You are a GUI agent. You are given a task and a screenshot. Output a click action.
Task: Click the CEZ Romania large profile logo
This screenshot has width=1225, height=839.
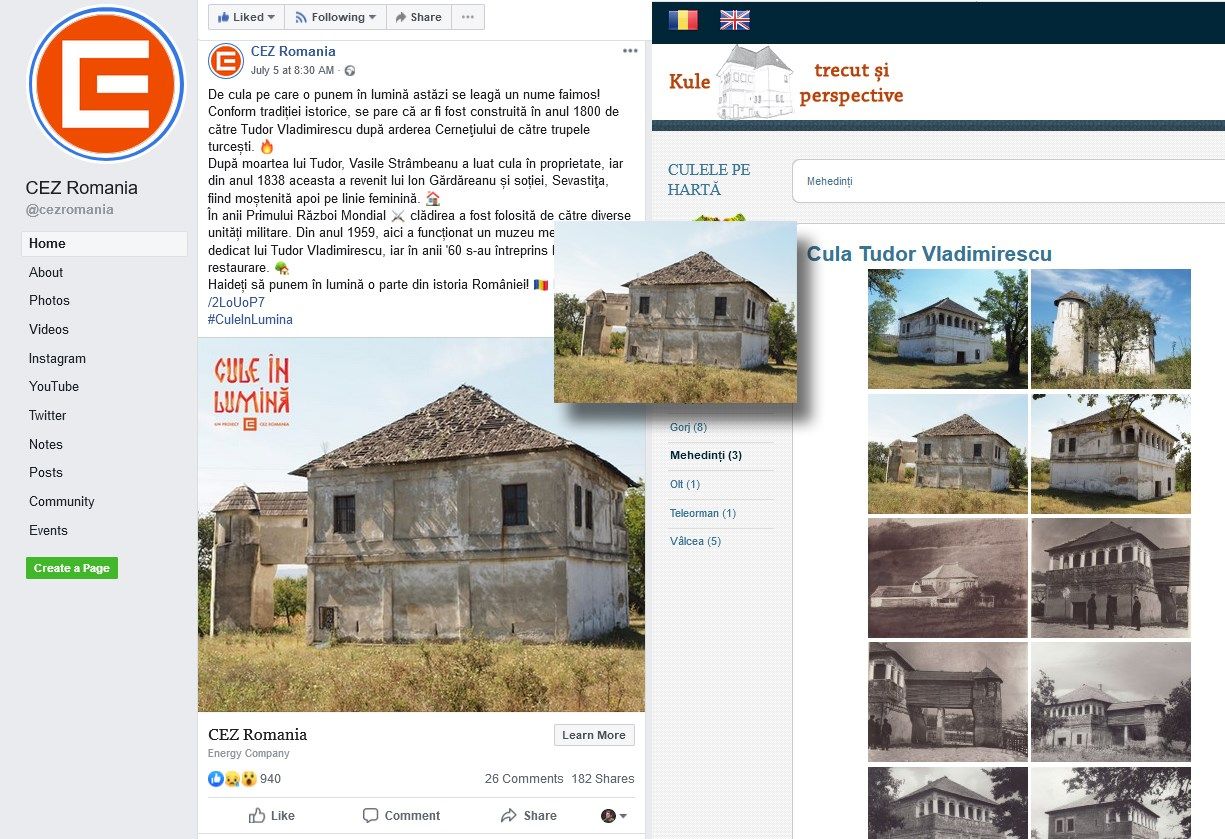[106, 84]
